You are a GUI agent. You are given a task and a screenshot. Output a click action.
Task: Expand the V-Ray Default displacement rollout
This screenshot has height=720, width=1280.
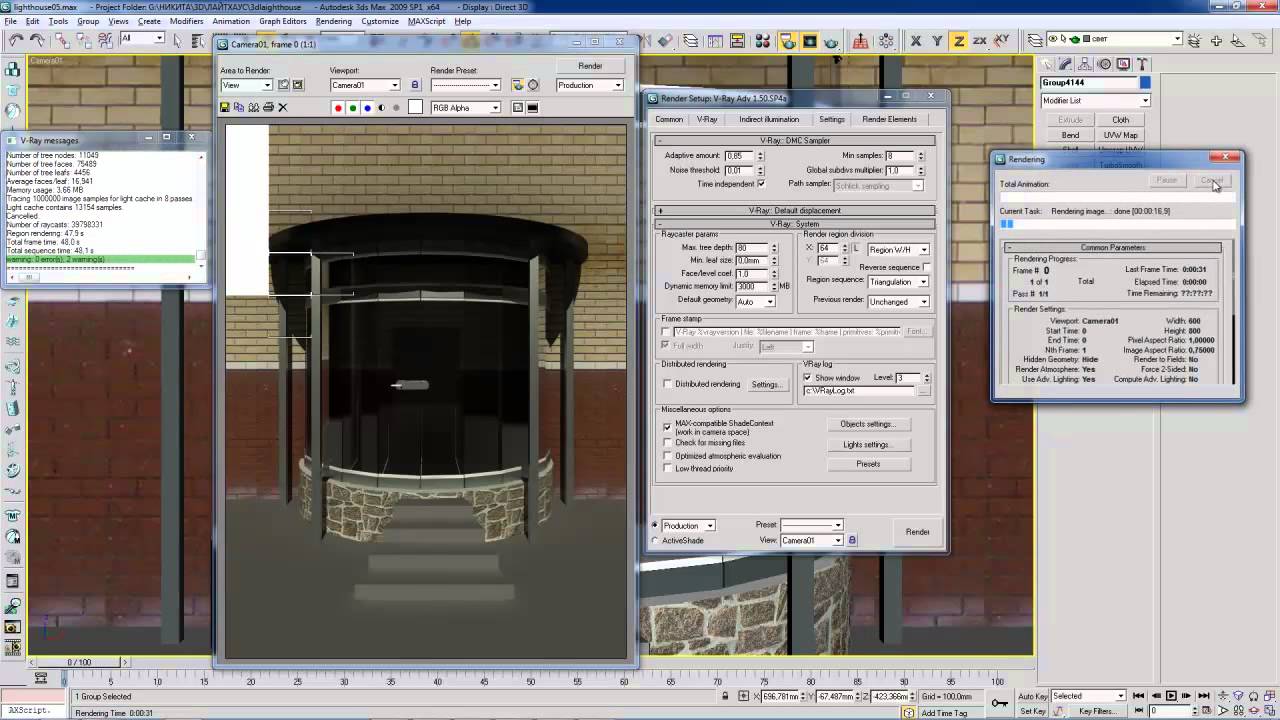[795, 211]
